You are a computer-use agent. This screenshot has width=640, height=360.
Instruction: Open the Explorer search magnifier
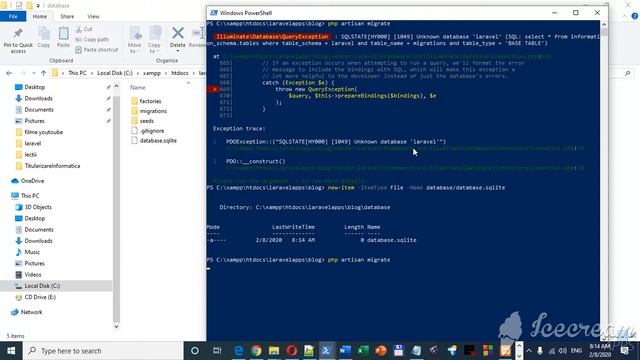pos(627,73)
